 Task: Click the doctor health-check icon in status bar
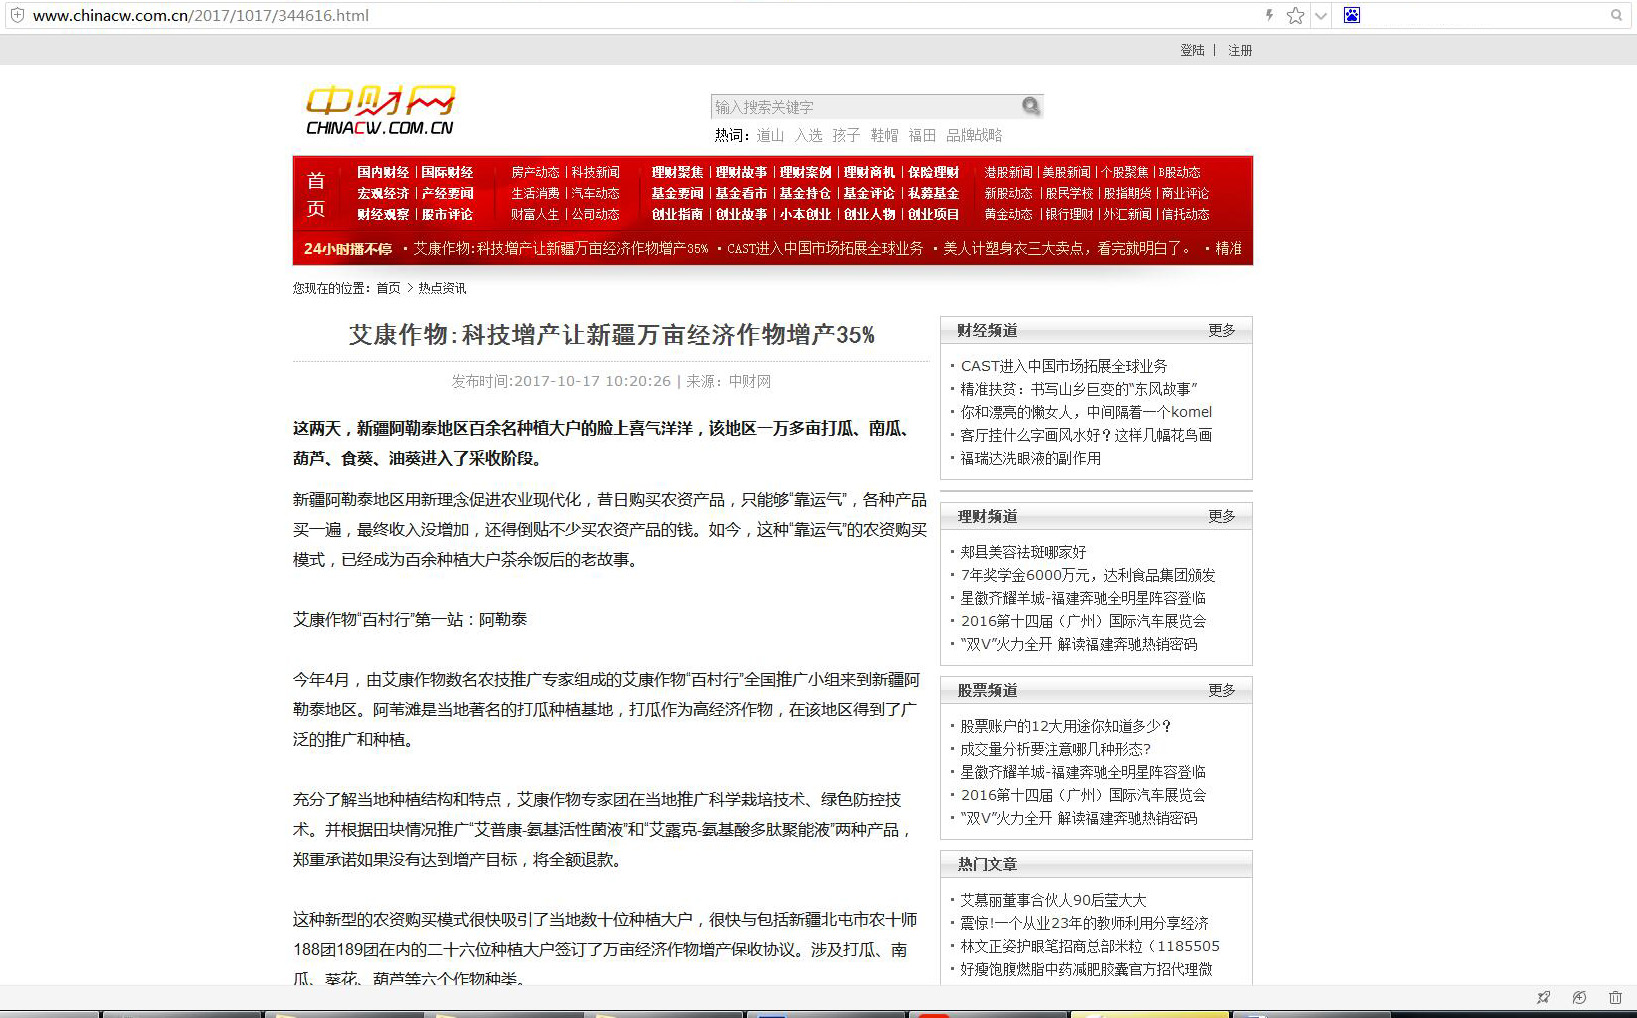click(x=1579, y=997)
